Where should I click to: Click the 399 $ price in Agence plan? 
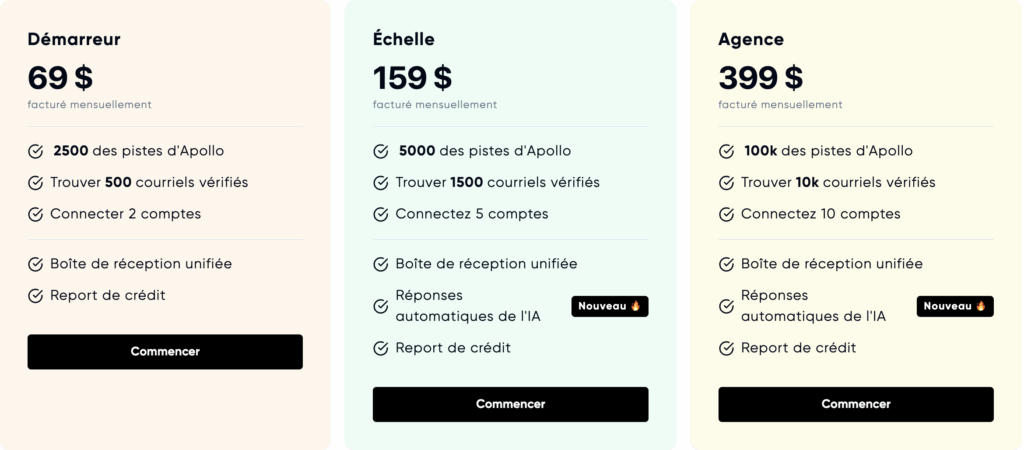(x=761, y=78)
